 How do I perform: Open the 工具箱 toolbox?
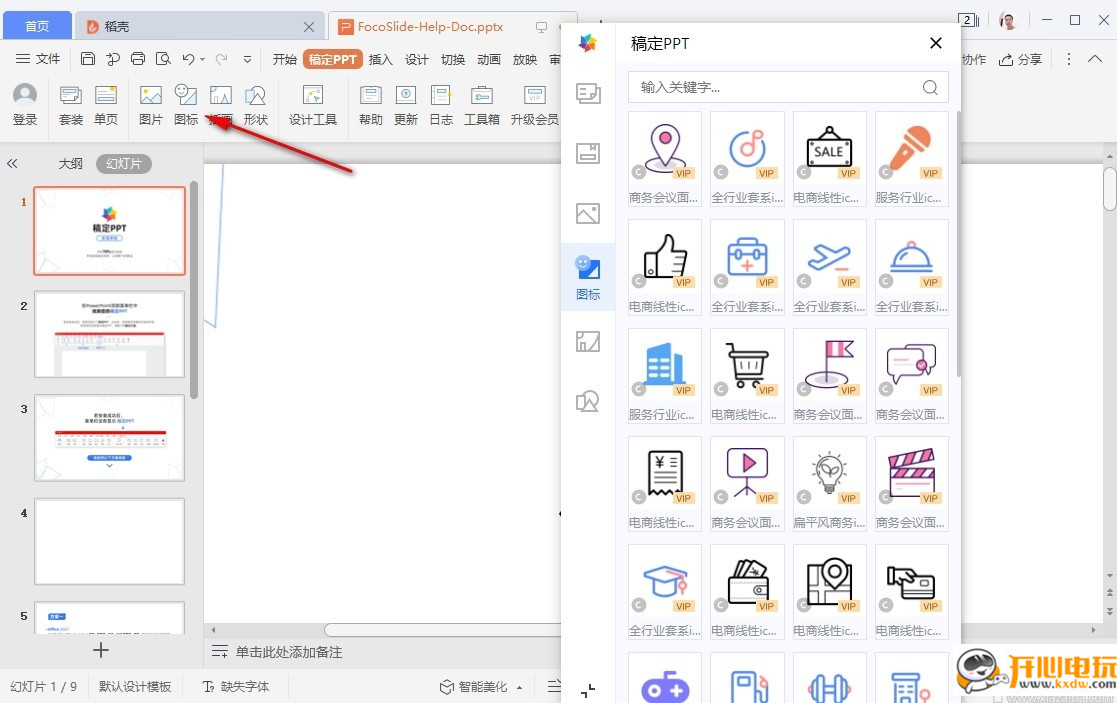(x=481, y=105)
